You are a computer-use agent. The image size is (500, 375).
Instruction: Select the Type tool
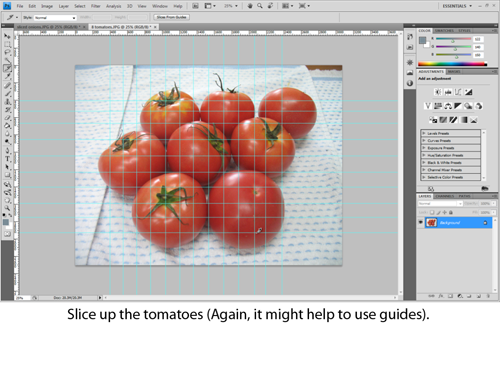point(7,159)
